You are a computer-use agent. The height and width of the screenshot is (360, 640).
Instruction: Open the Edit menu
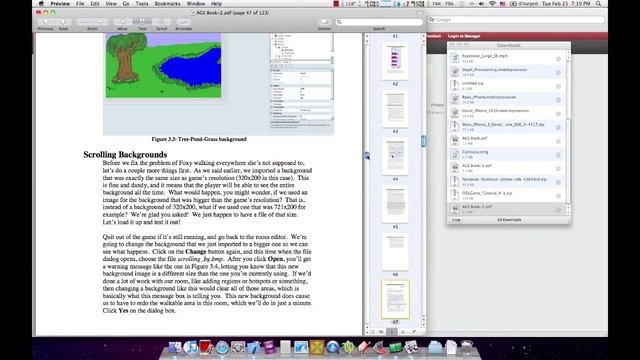(95, 3)
